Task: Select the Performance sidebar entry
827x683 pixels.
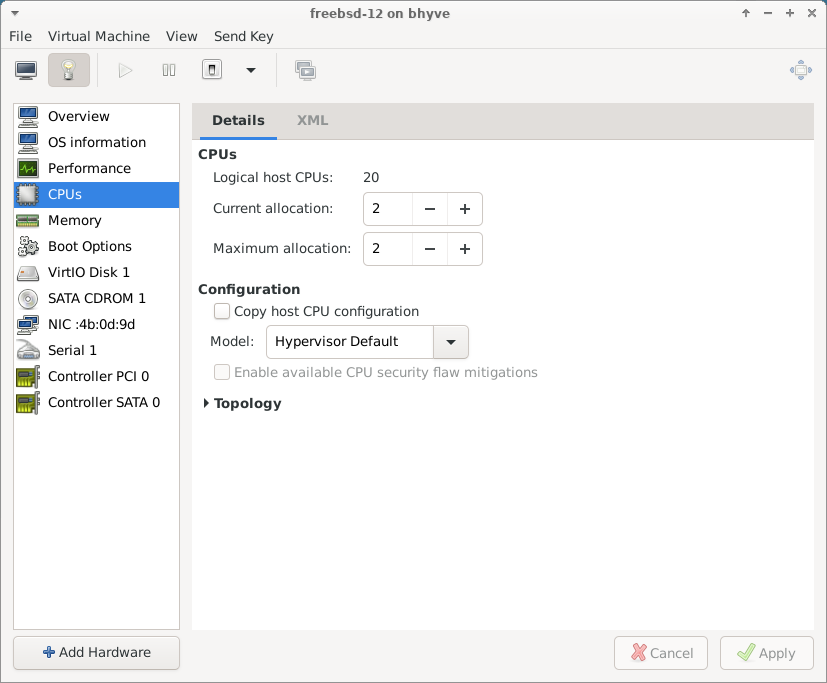Action: [89, 168]
